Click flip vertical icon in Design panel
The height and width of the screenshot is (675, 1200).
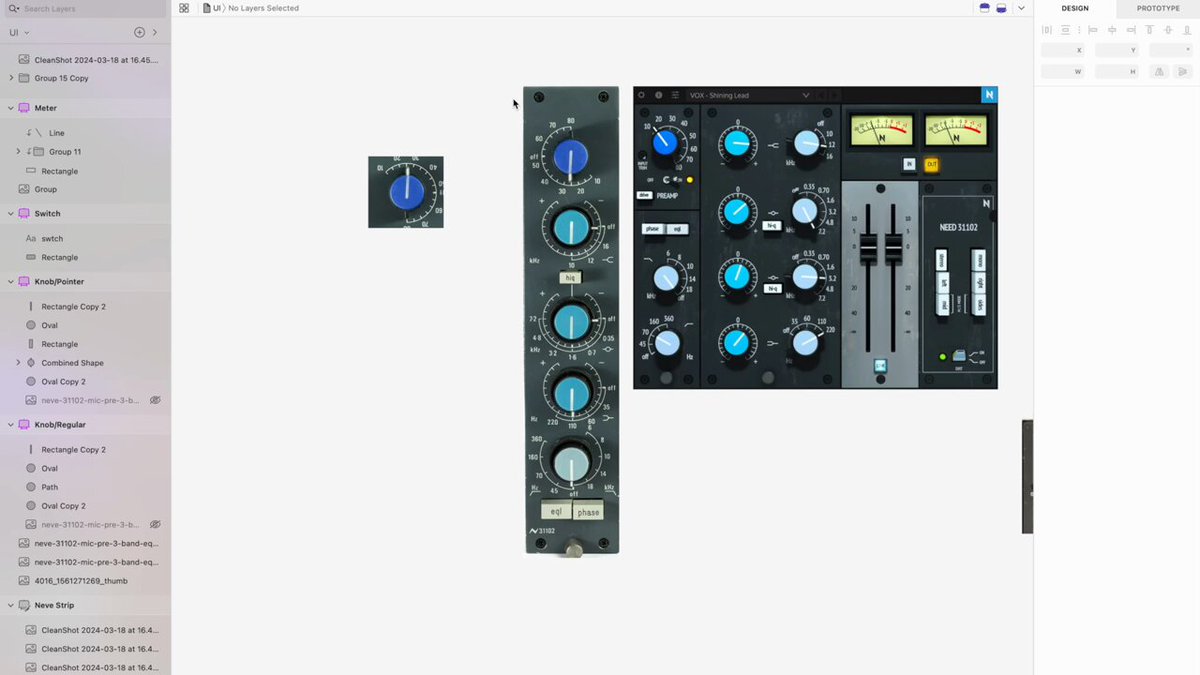[x=1183, y=72]
